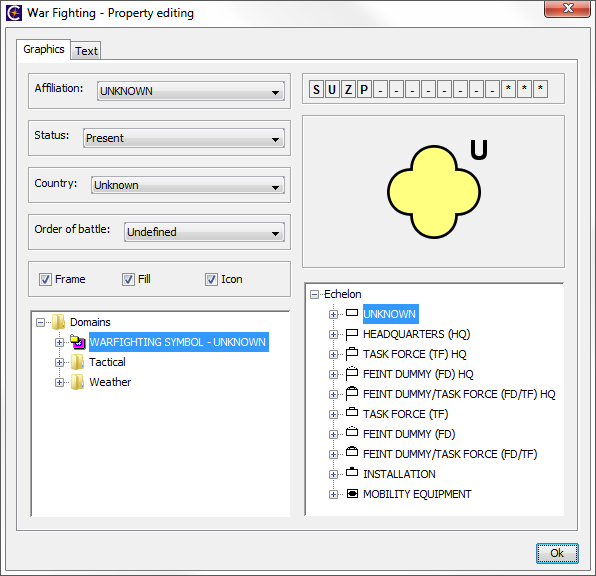This screenshot has width=596, height=576.
Task: Select the Weather tree item label
Action: (110, 382)
